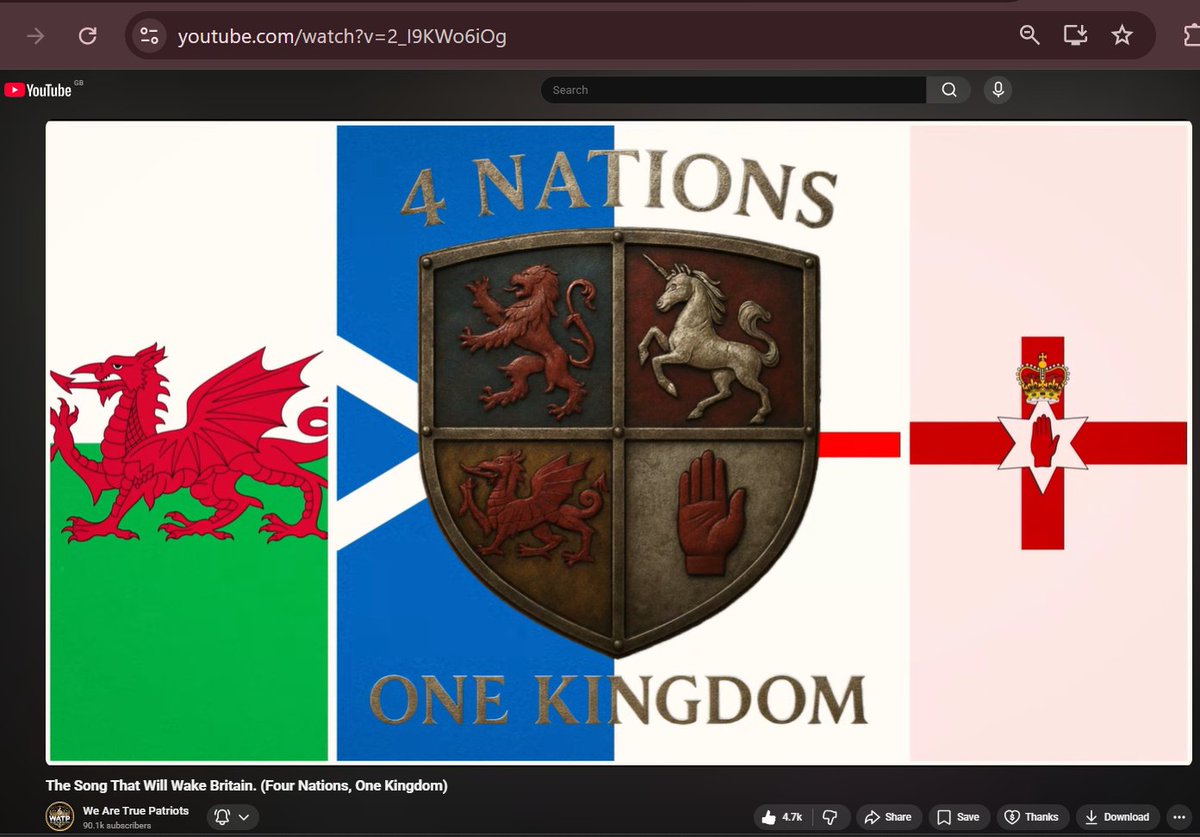Go to the YouTube home logo
Viewport: 1200px width, 837px height.
click(x=38, y=90)
